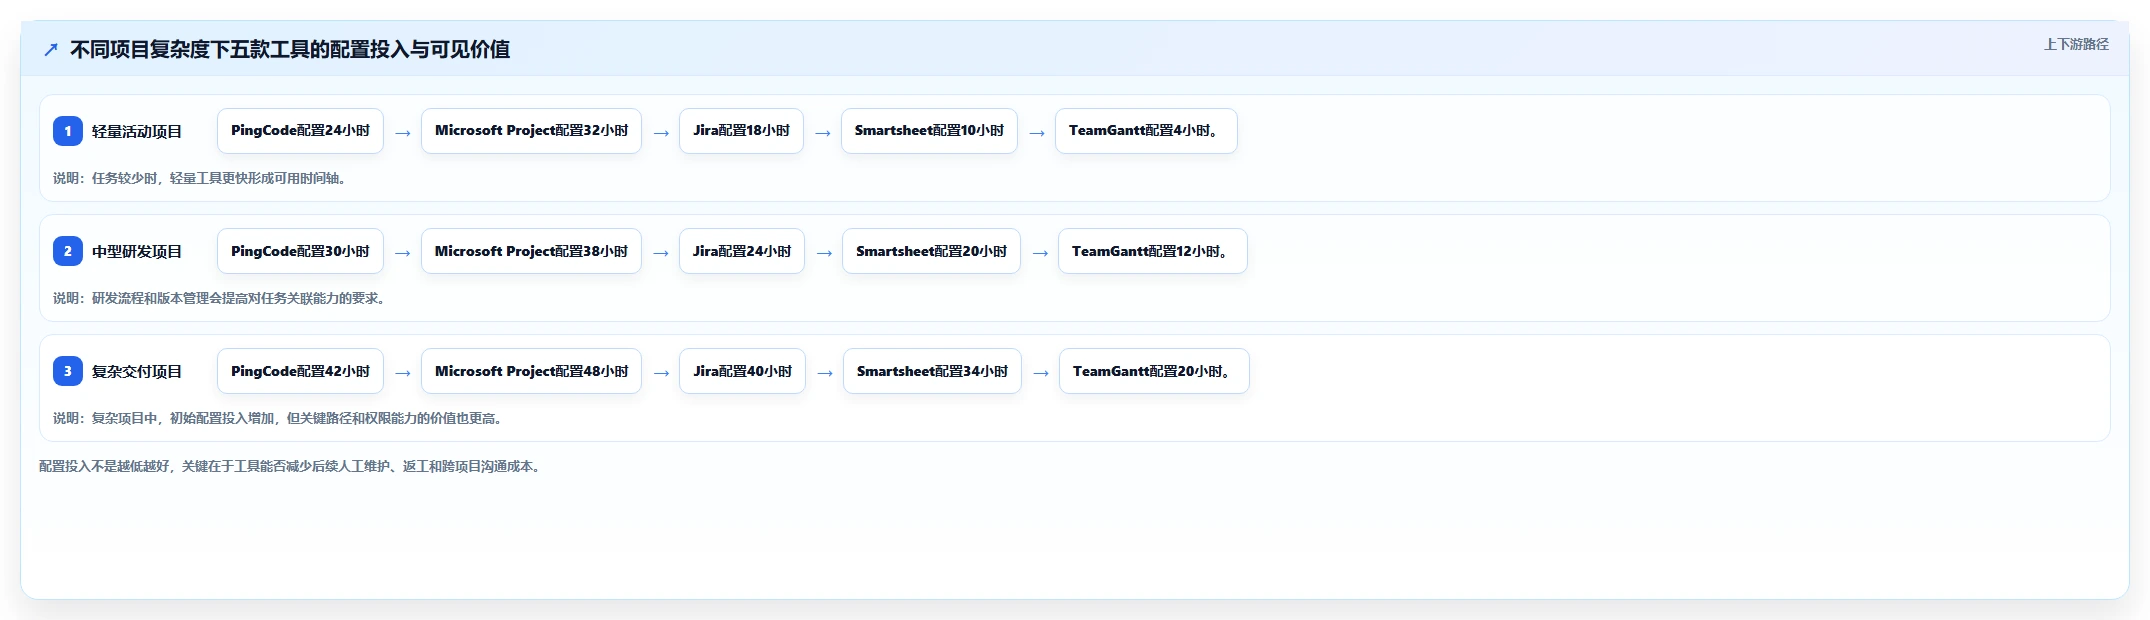
Task: Click the footer text 配置投入不是越低越好
Action: pyautogui.click(x=291, y=466)
